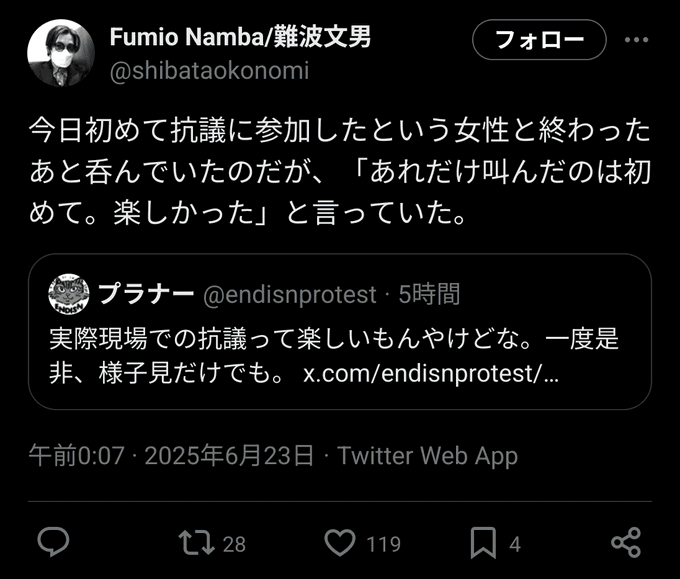This screenshot has height=579, width=680.
Task: Open the three-dot more options menu
Action: 636,40
